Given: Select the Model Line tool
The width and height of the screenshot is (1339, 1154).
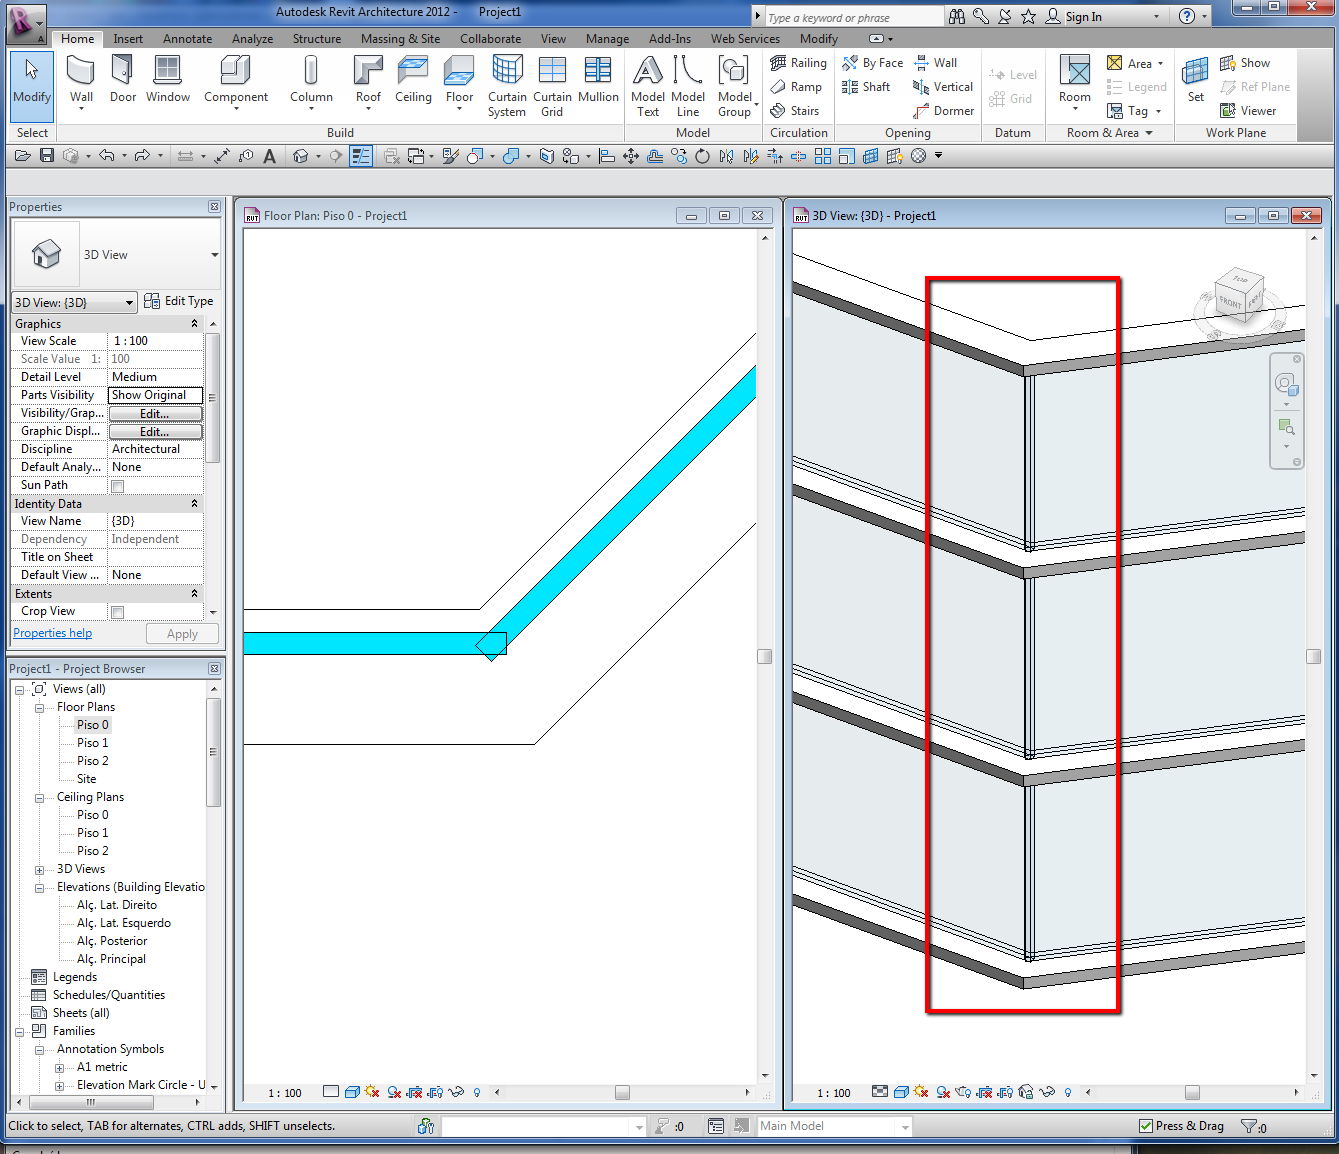Looking at the screenshot, I should (688, 86).
